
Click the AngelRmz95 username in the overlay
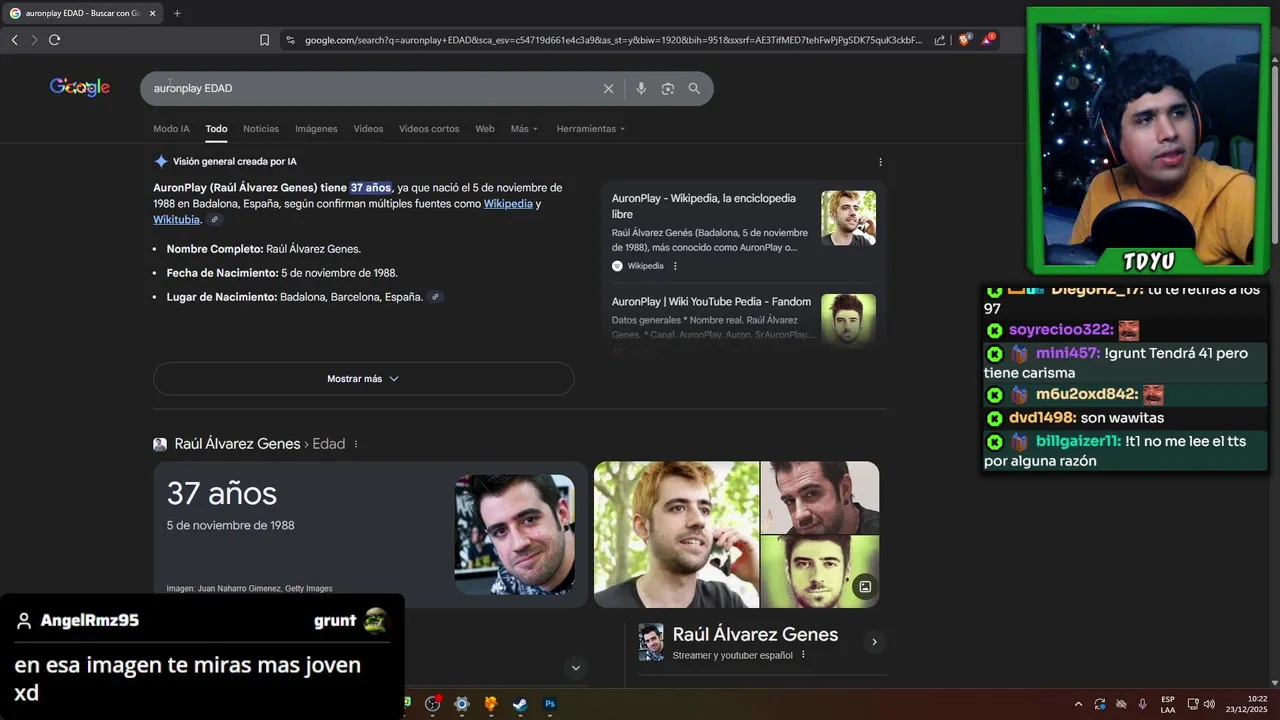tap(90, 621)
